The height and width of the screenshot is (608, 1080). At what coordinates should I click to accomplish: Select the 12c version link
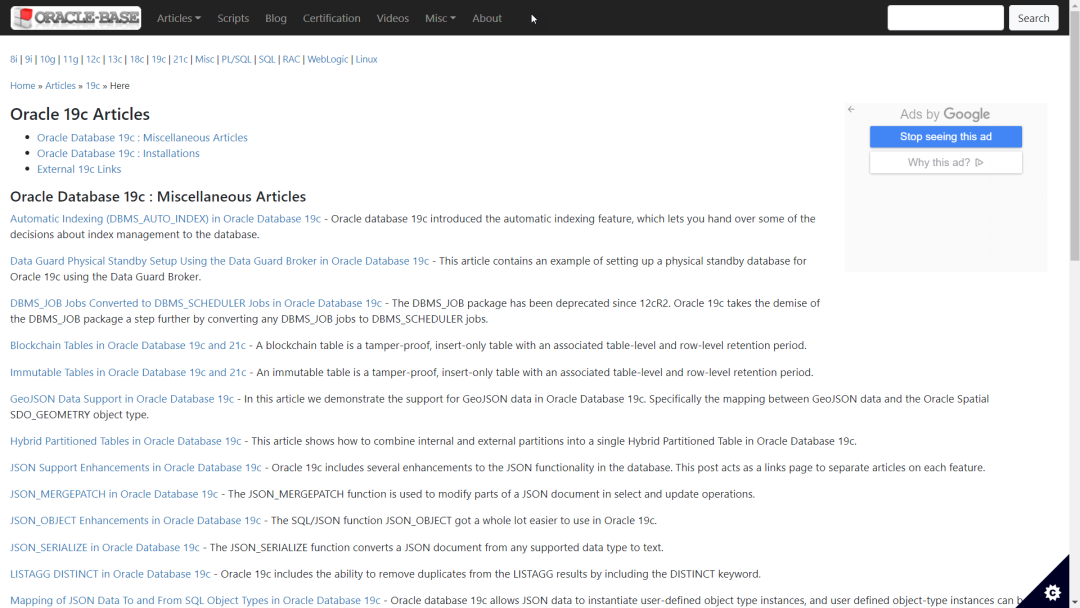93,59
